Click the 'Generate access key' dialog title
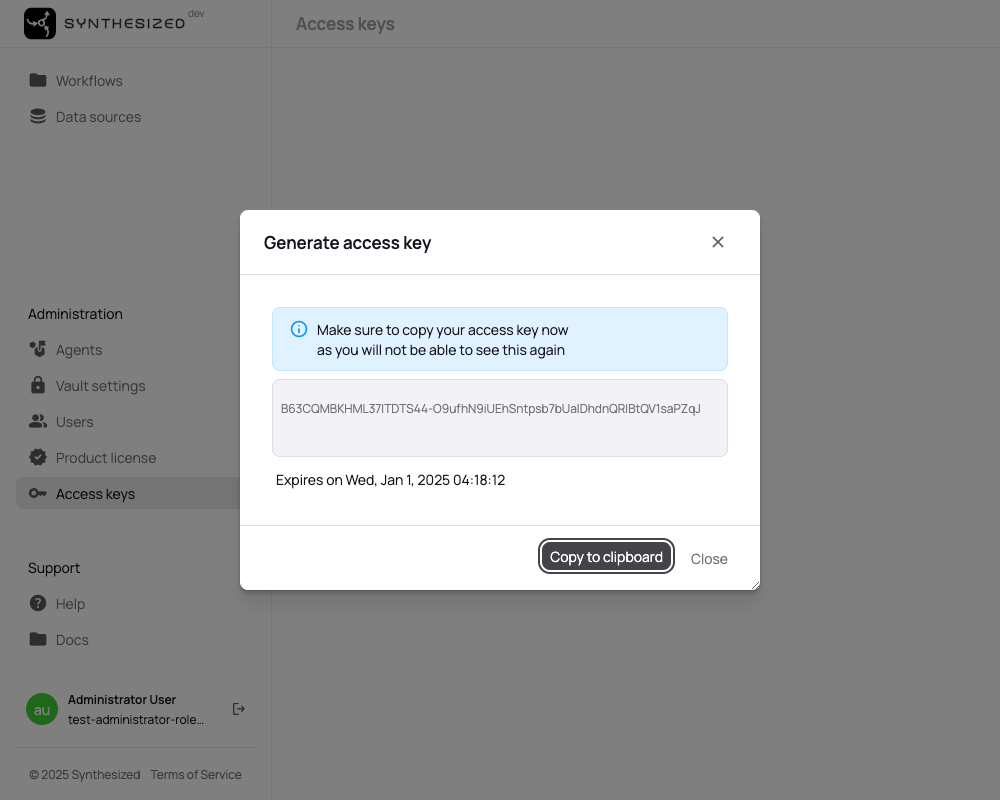1000x800 pixels. [348, 243]
